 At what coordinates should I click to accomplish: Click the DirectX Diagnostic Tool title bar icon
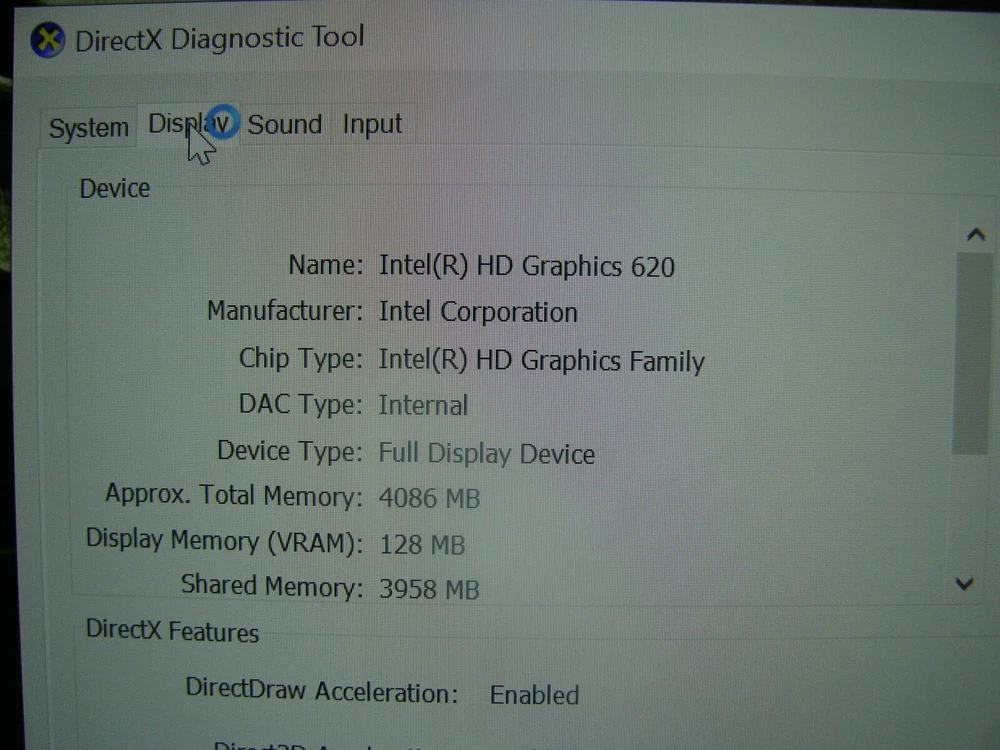(48, 41)
